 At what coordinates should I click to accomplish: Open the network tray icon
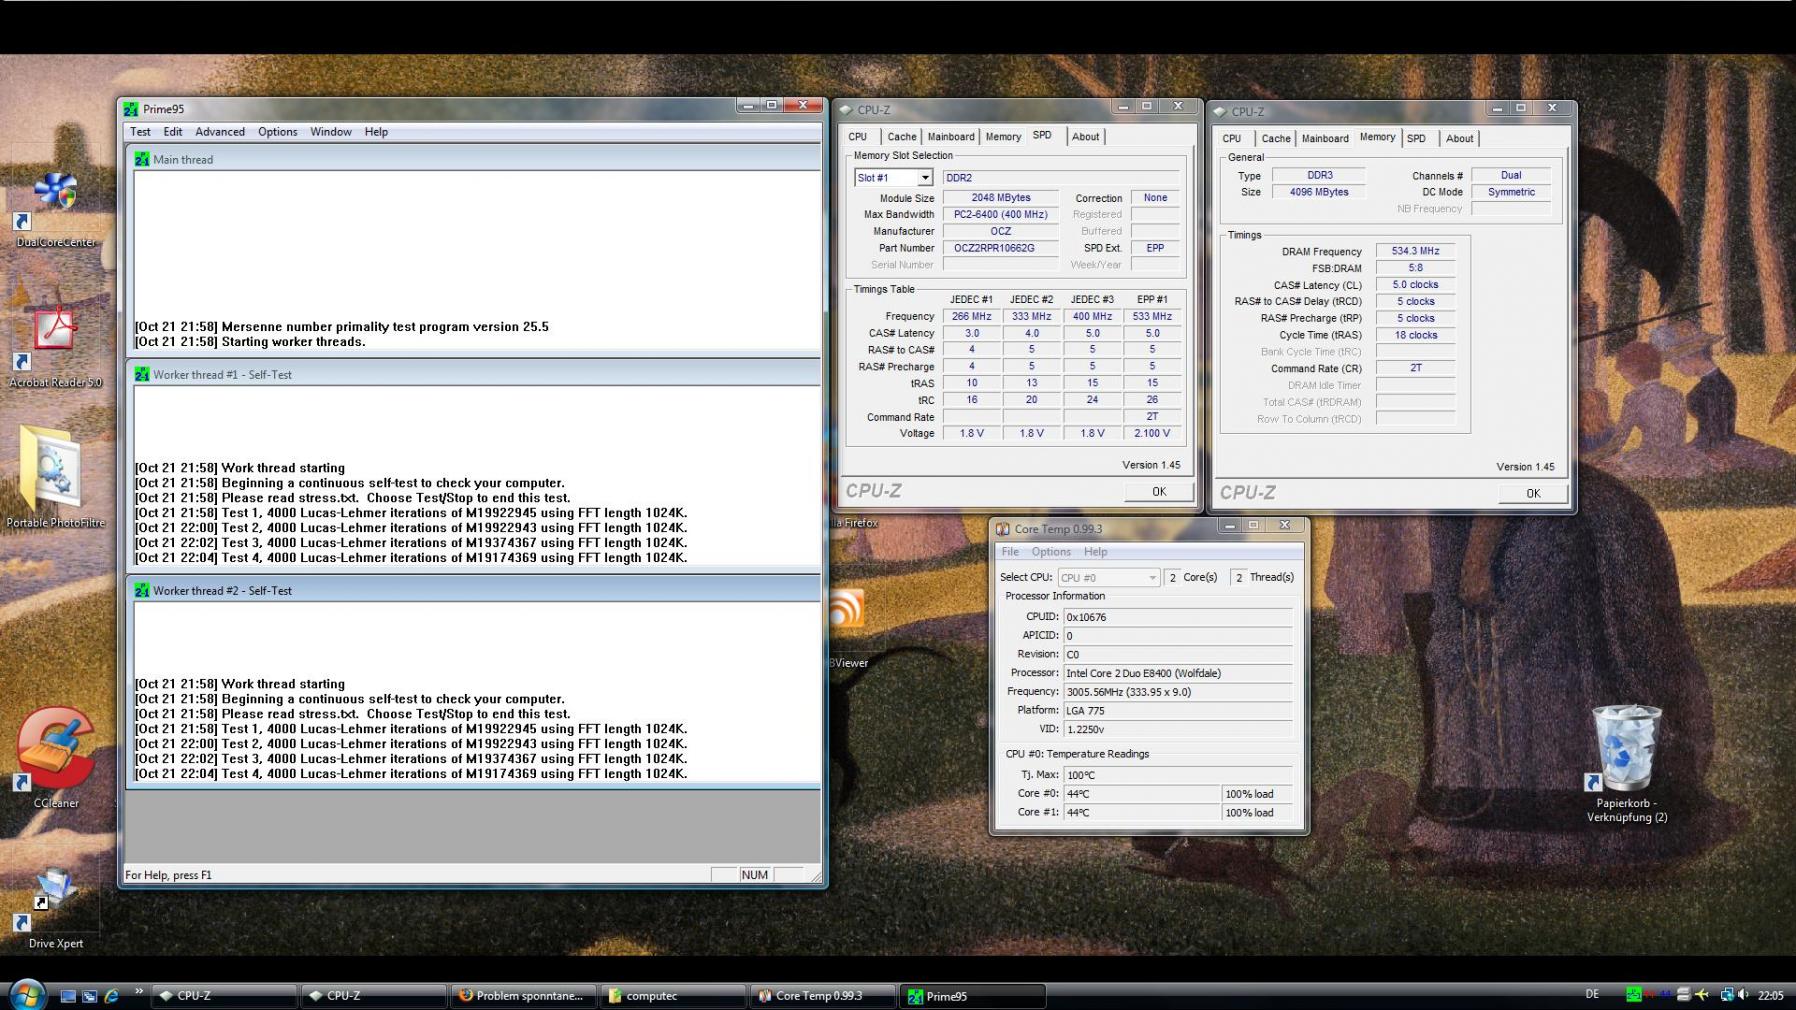1726,995
